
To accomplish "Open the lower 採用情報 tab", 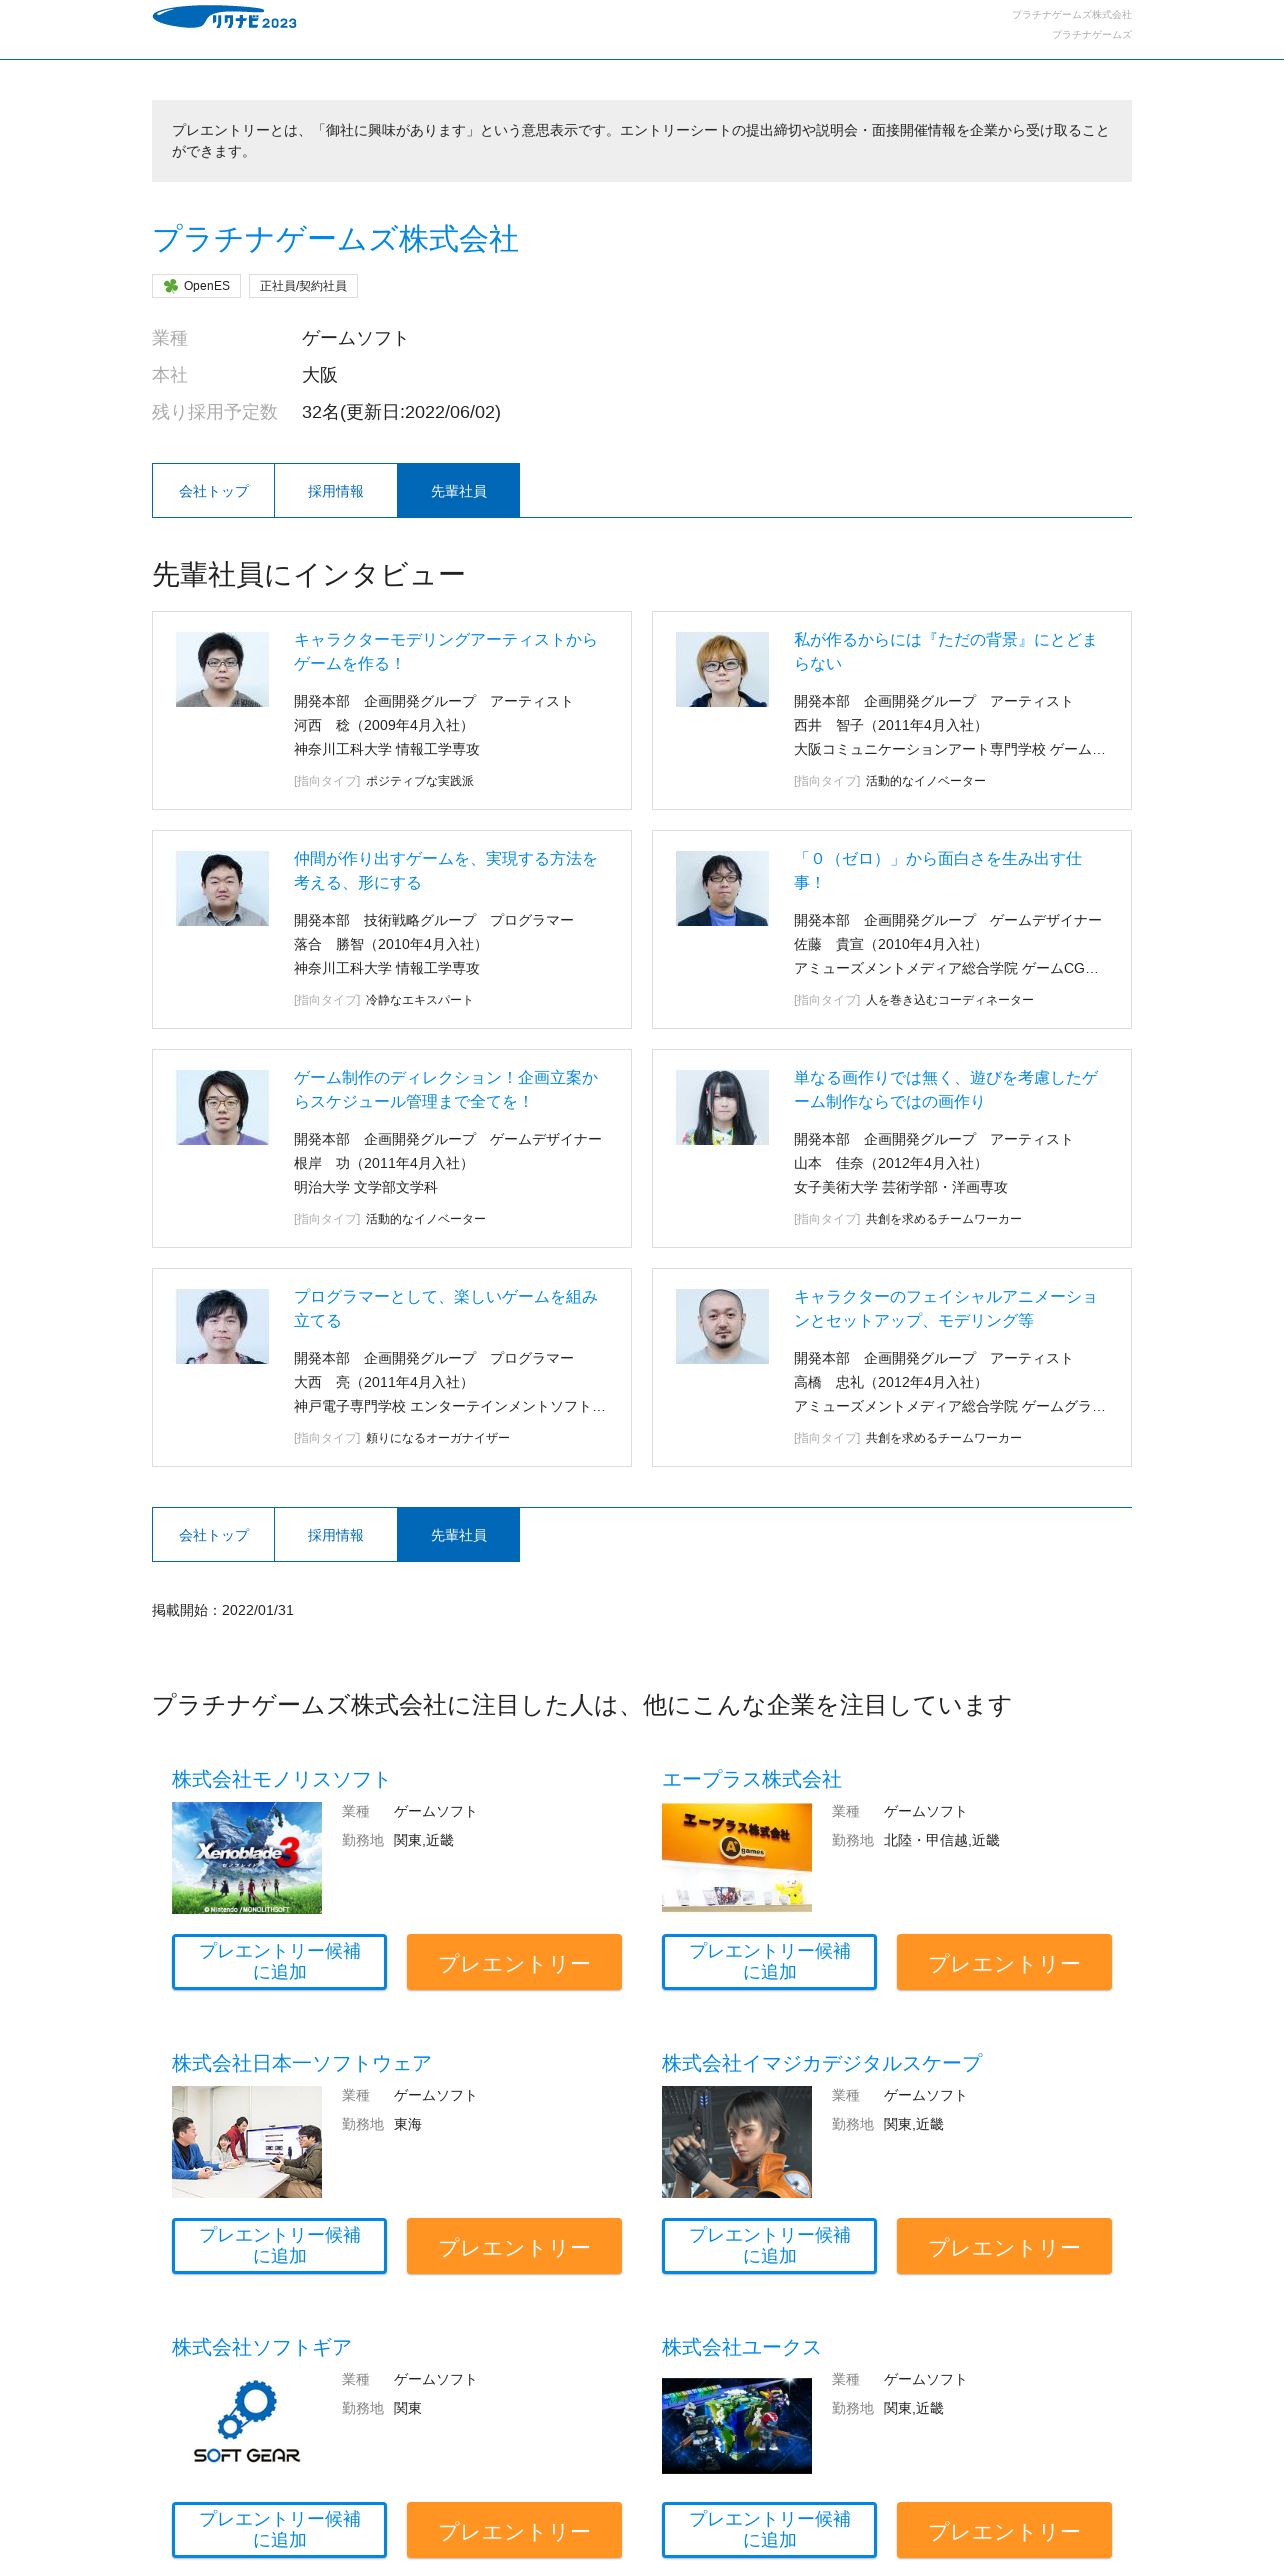I will (336, 1535).
